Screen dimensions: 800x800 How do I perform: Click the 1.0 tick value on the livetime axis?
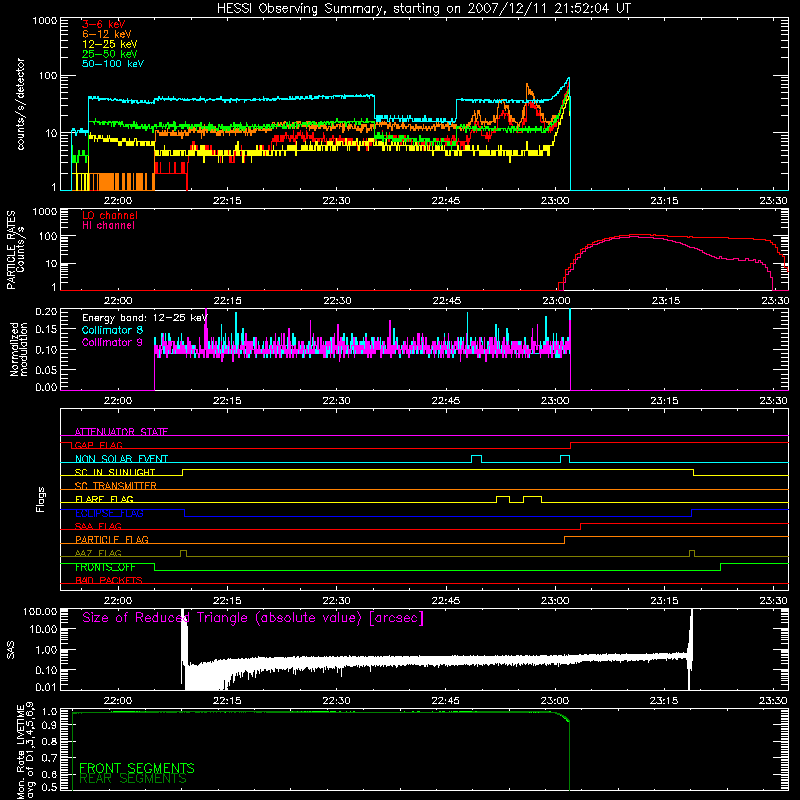coord(49,711)
